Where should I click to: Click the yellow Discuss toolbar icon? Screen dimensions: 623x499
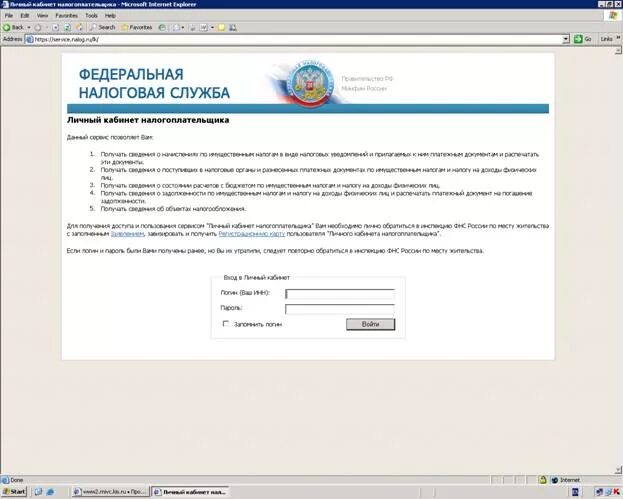click(222, 27)
